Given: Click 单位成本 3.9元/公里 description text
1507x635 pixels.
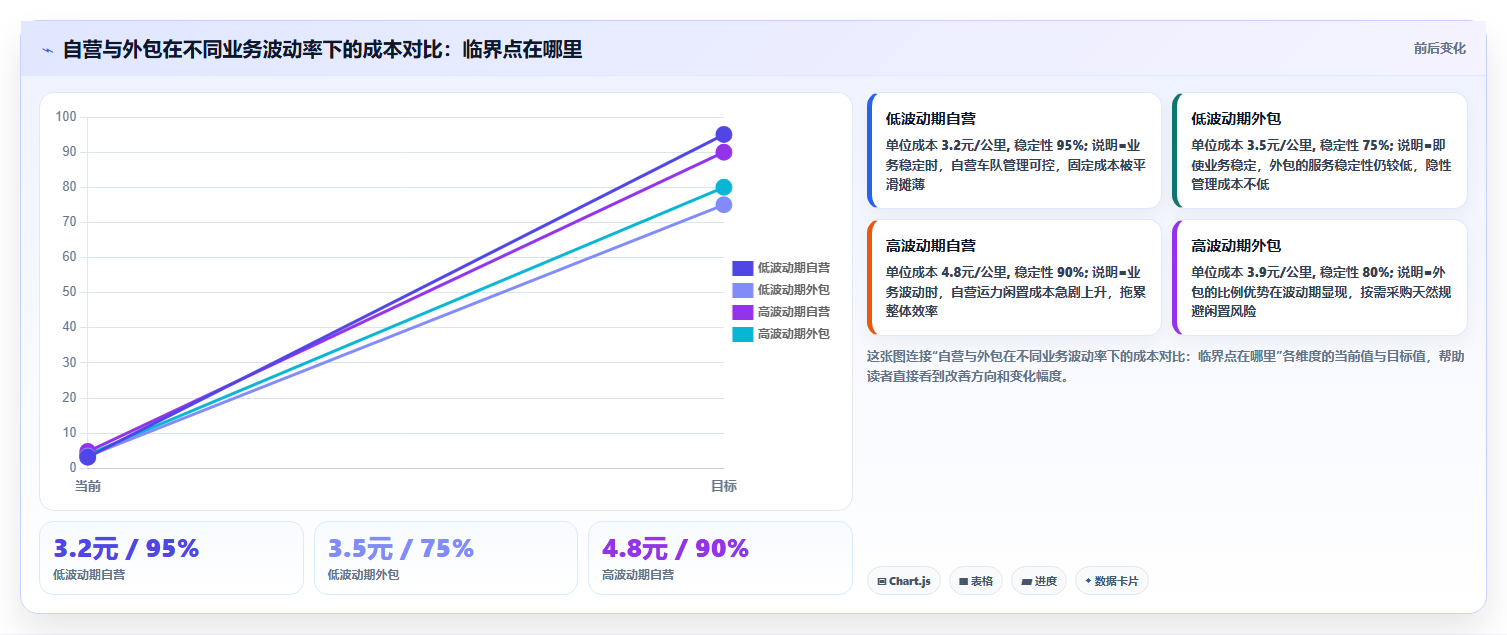Looking at the screenshot, I should [1322, 291].
